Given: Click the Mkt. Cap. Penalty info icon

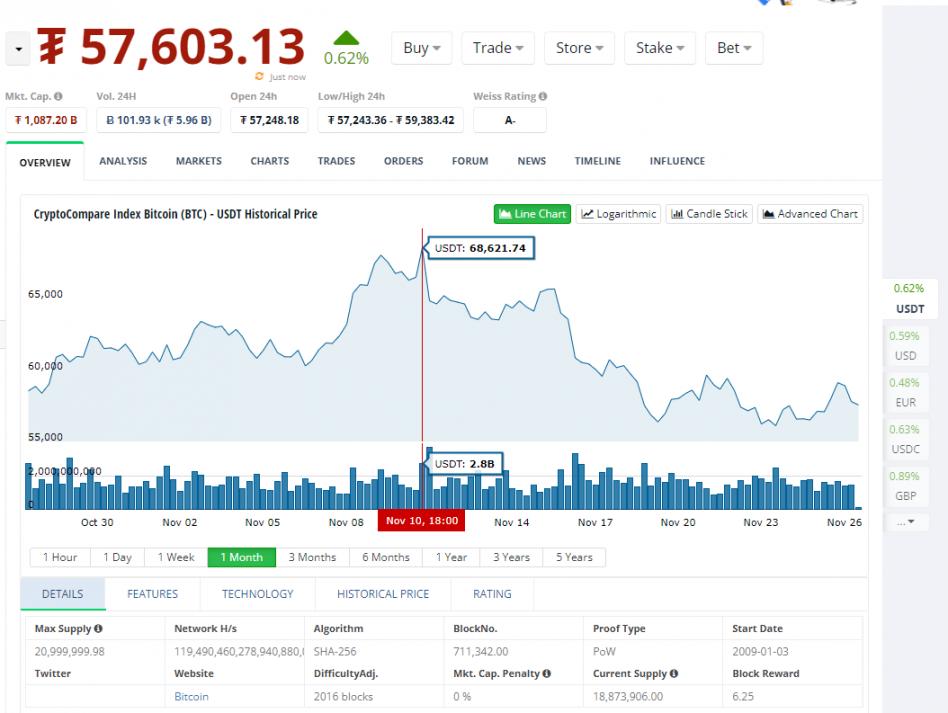Looking at the screenshot, I should [x=547, y=674].
